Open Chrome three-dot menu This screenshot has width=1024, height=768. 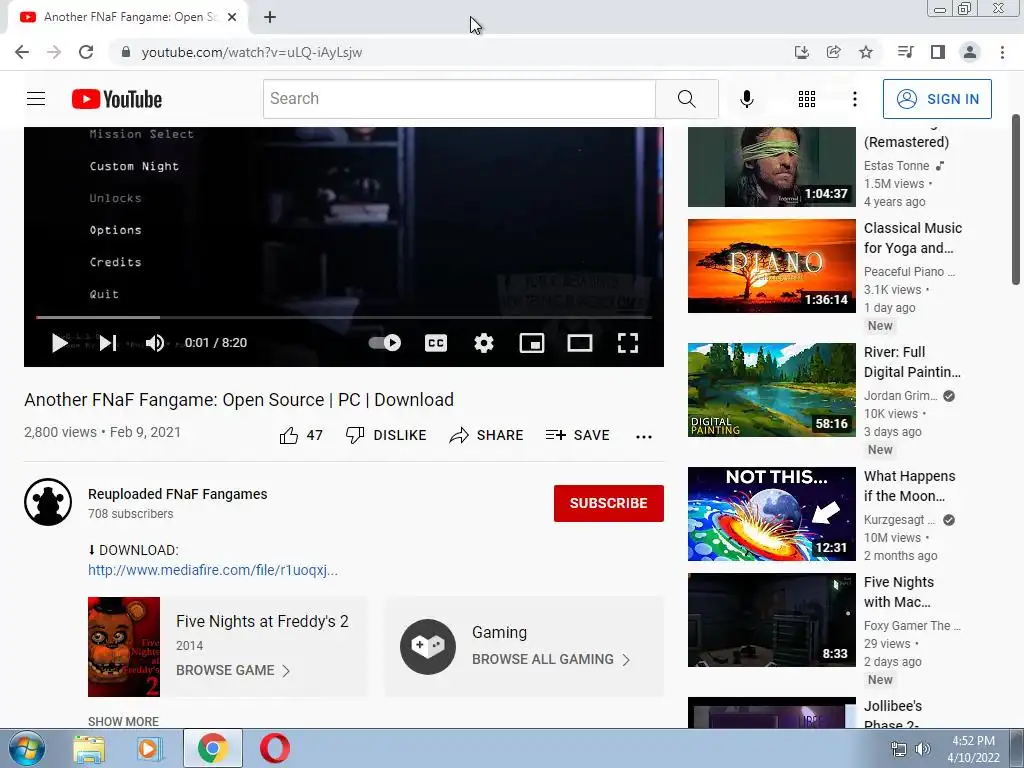point(1002,52)
